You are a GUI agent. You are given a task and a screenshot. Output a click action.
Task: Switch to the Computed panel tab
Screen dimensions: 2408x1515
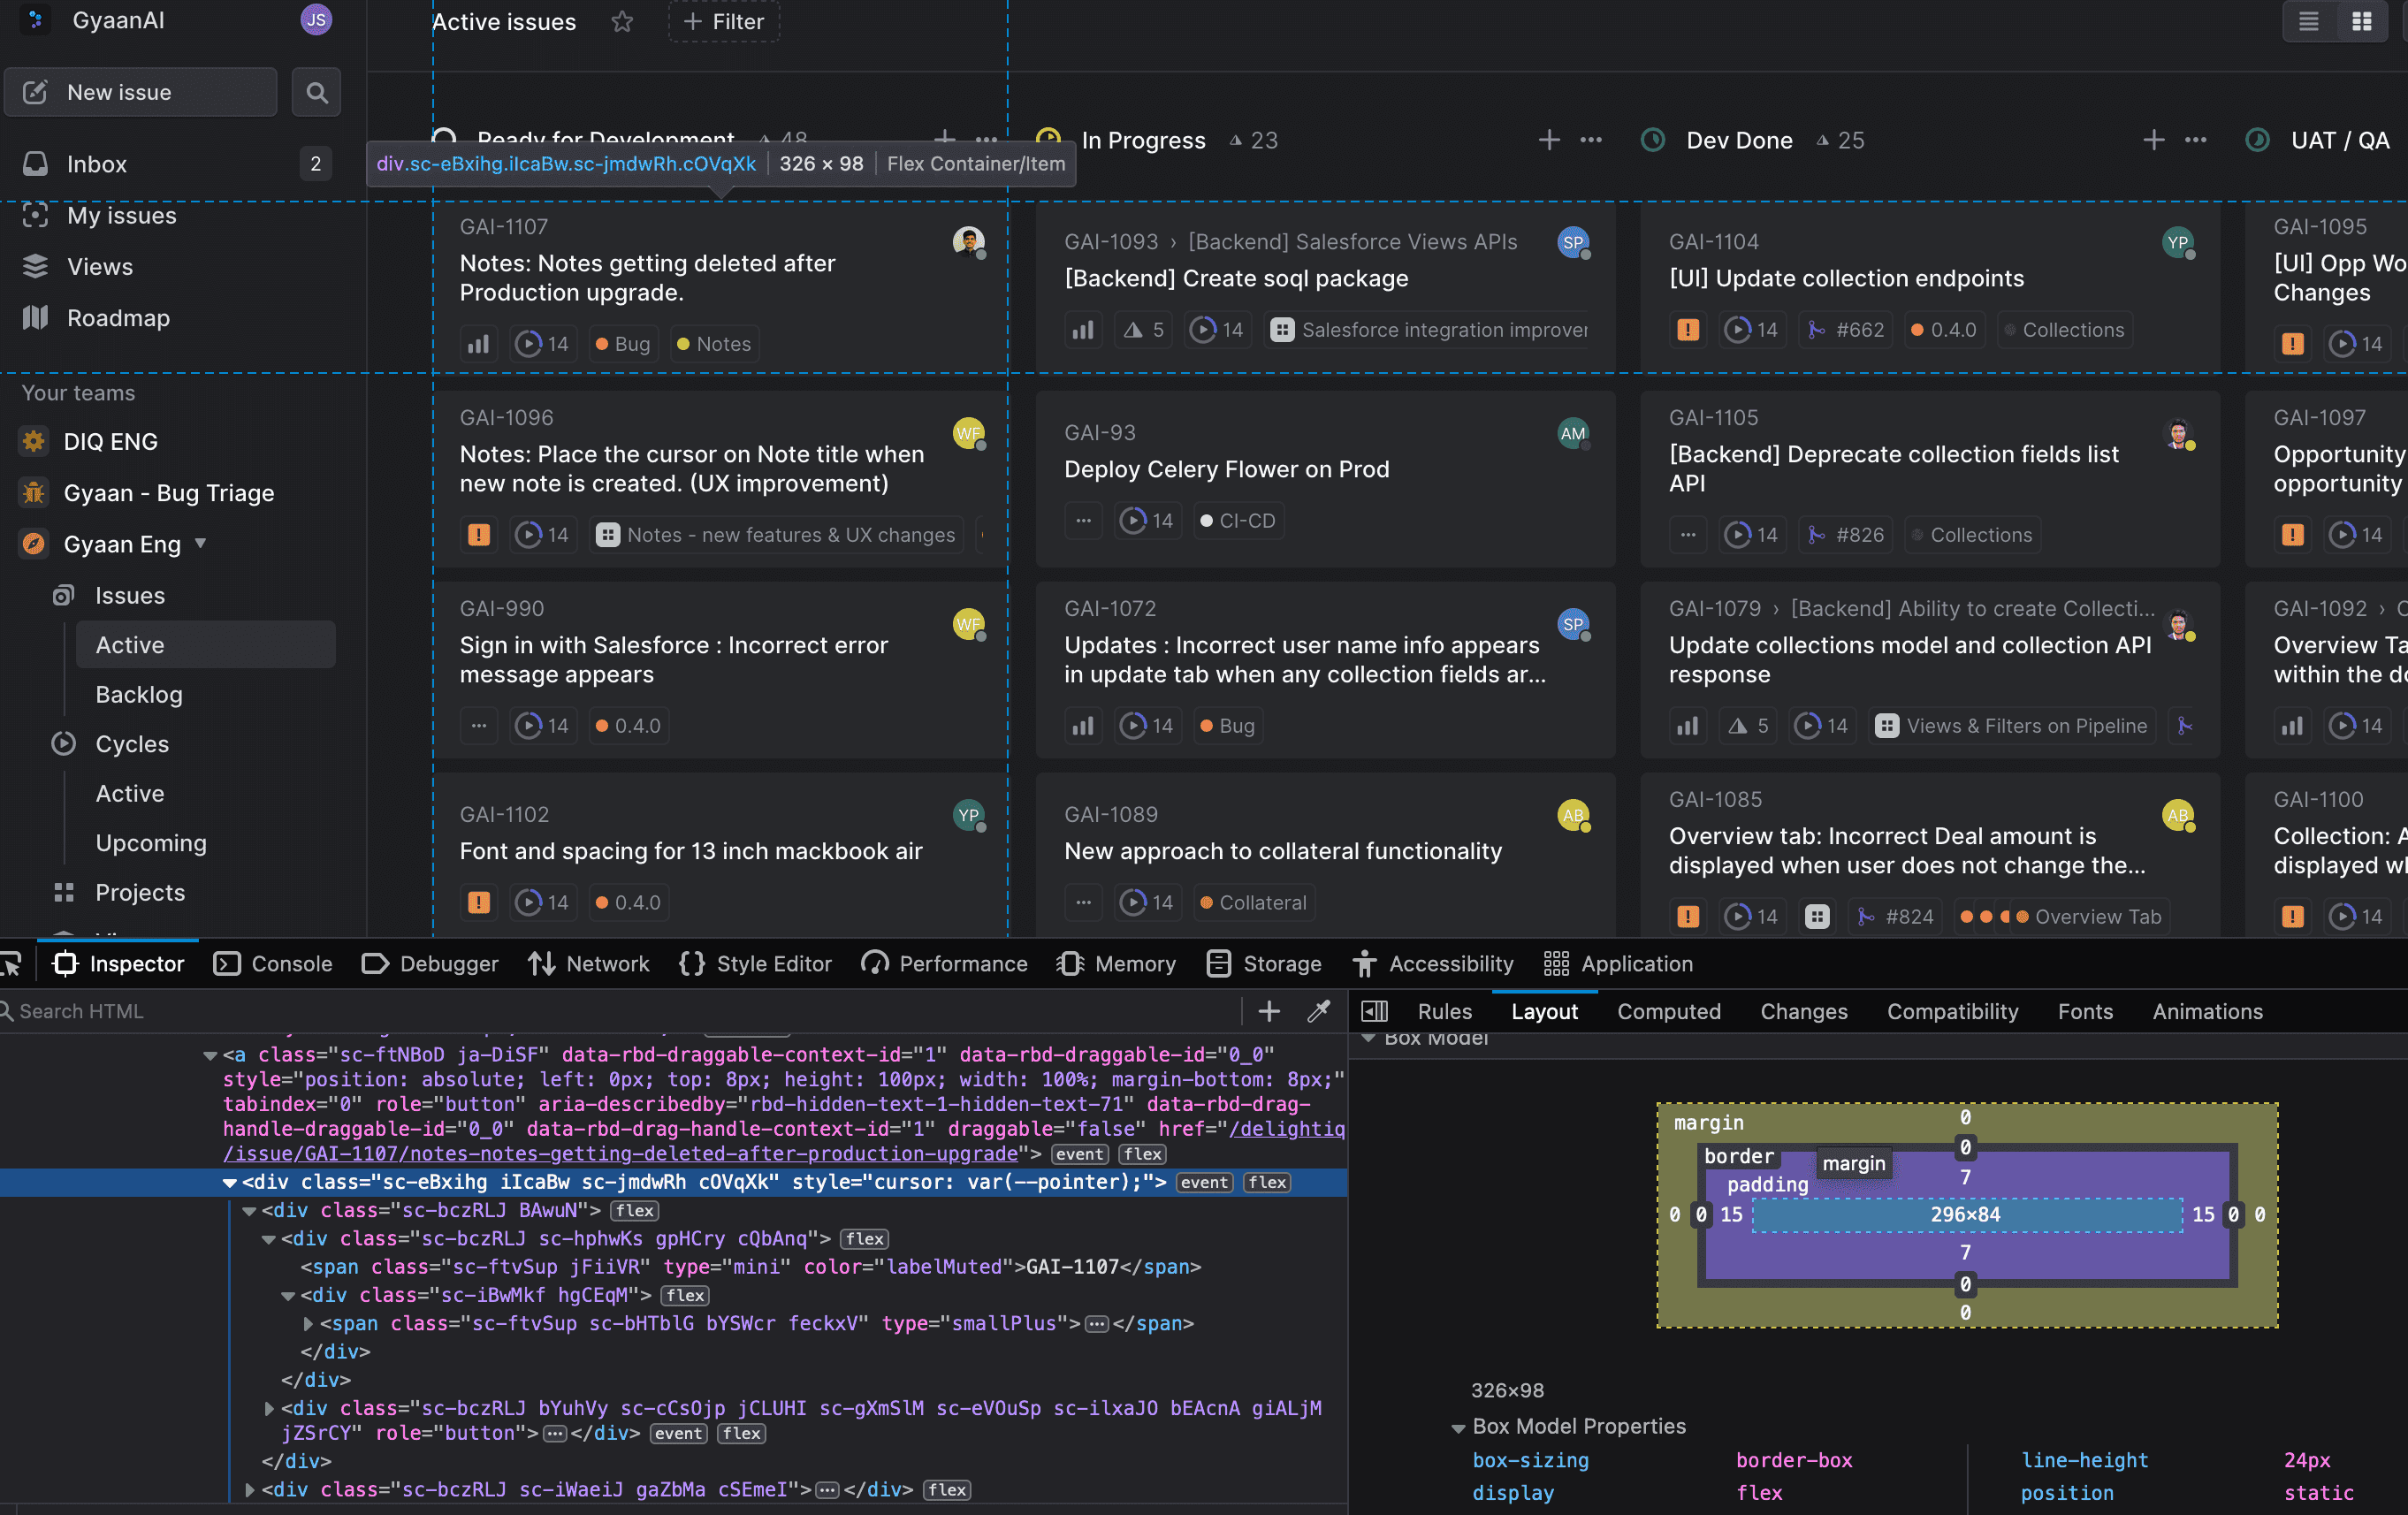1668,1011
